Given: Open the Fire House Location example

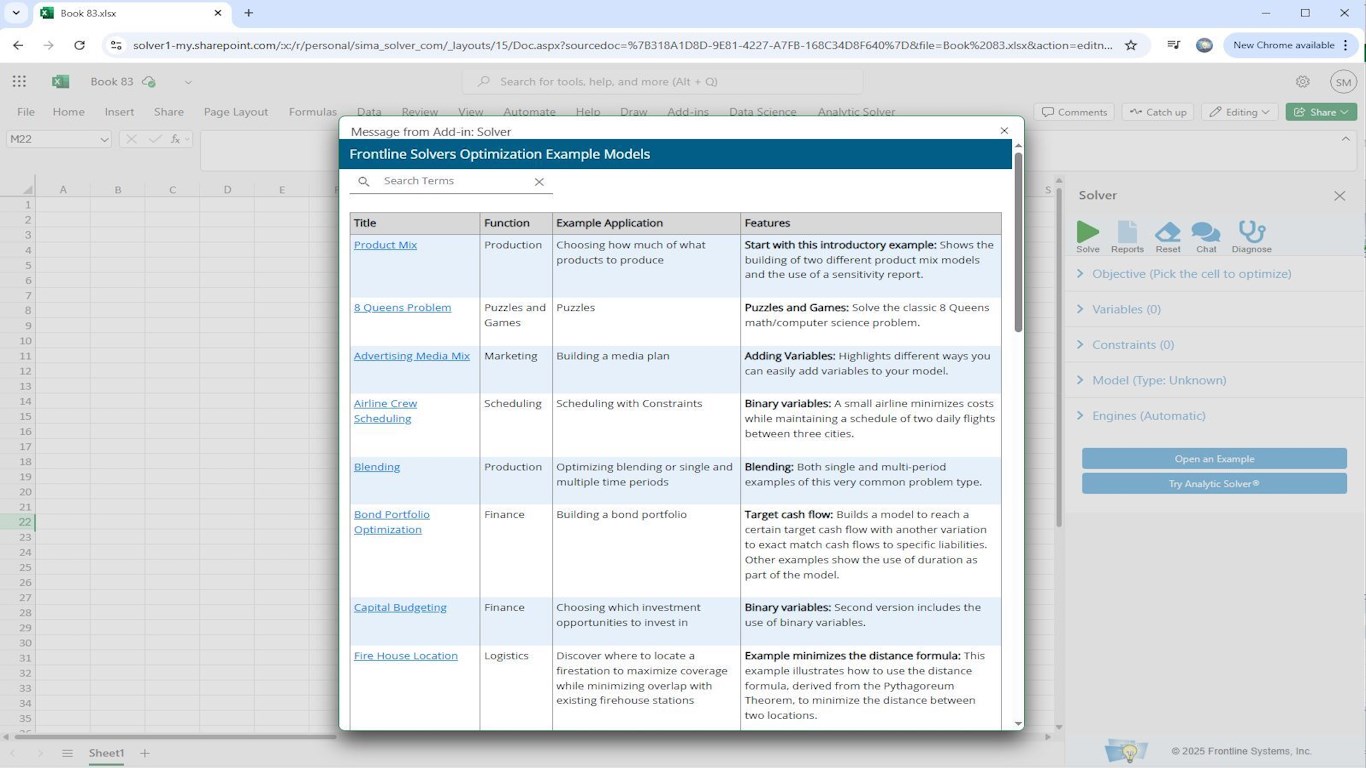Looking at the screenshot, I should [x=405, y=656].
